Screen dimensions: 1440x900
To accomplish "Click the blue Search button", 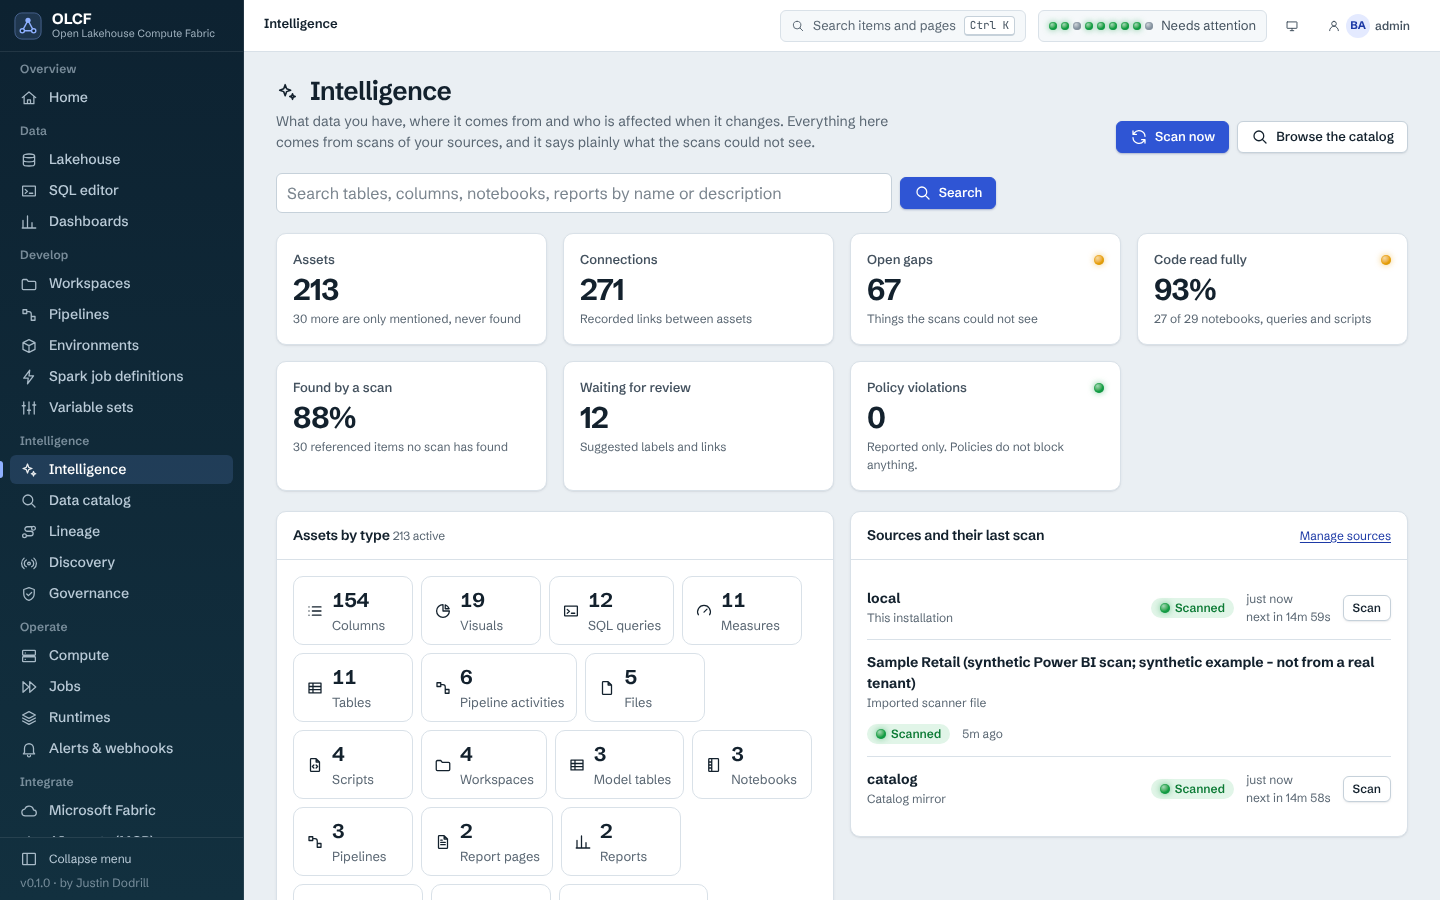I will 947,193.
